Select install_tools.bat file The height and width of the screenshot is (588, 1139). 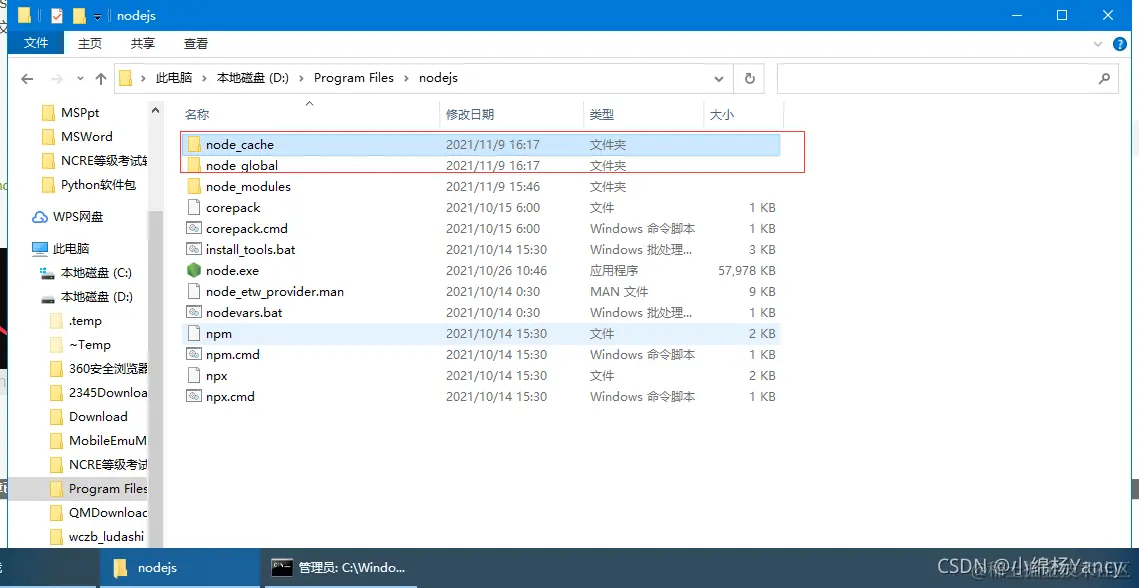pyautogui.click(x=480, y=249)
